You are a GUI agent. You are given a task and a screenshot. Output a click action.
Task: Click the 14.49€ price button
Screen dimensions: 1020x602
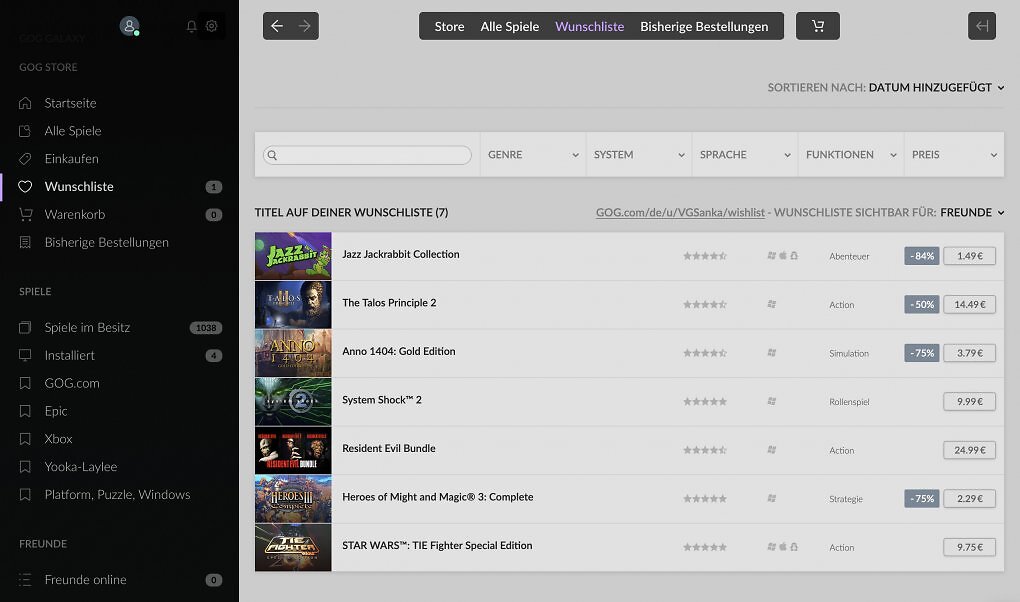969,304
